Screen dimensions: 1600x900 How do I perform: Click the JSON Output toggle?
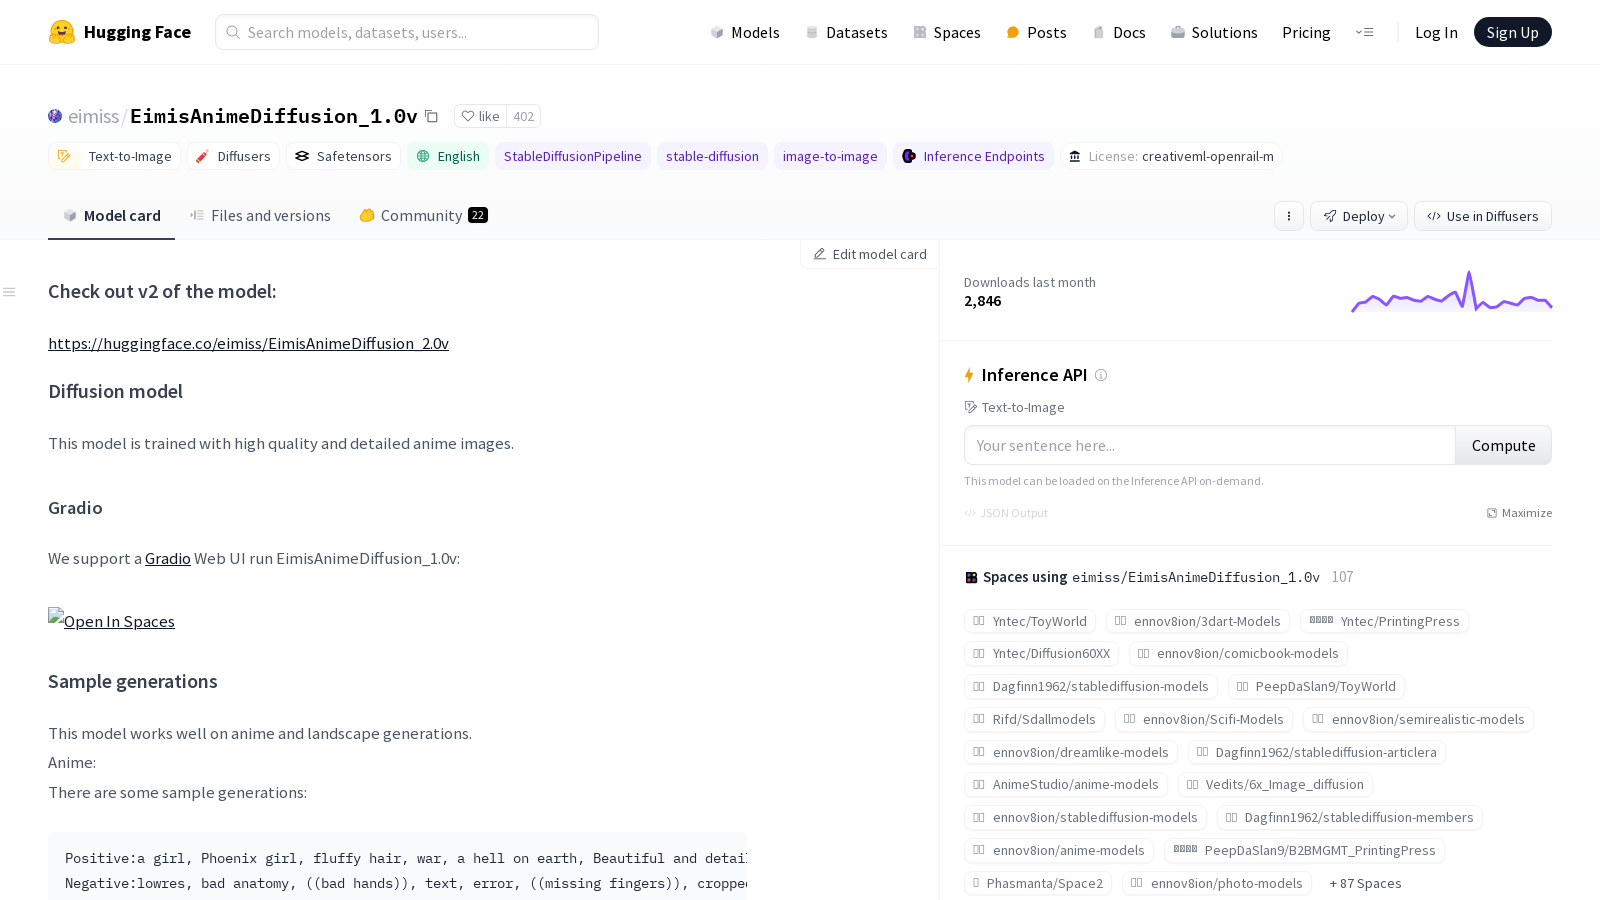tap(1006, 513)
